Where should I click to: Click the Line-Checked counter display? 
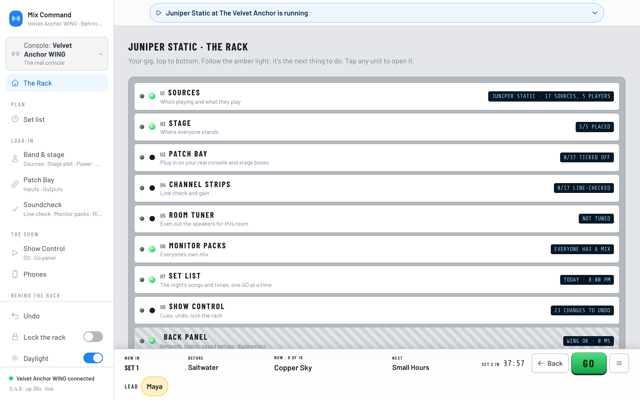[x=584, y=188]
